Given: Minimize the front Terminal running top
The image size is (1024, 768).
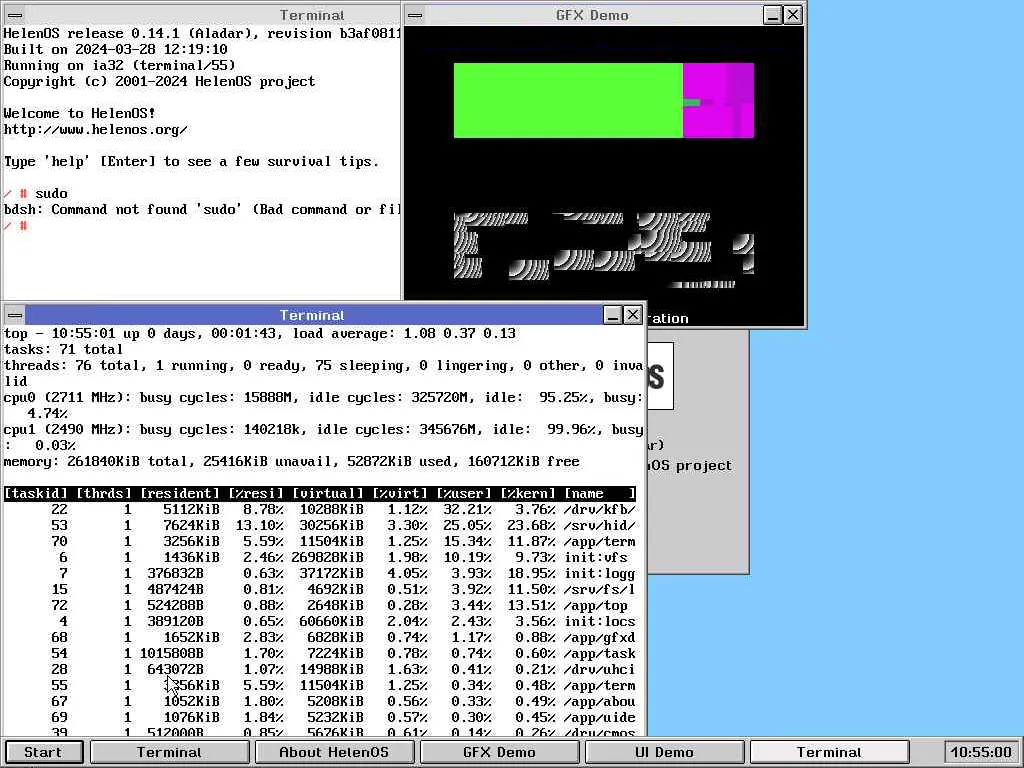Looking at the screenshot, I should point(612,315).
